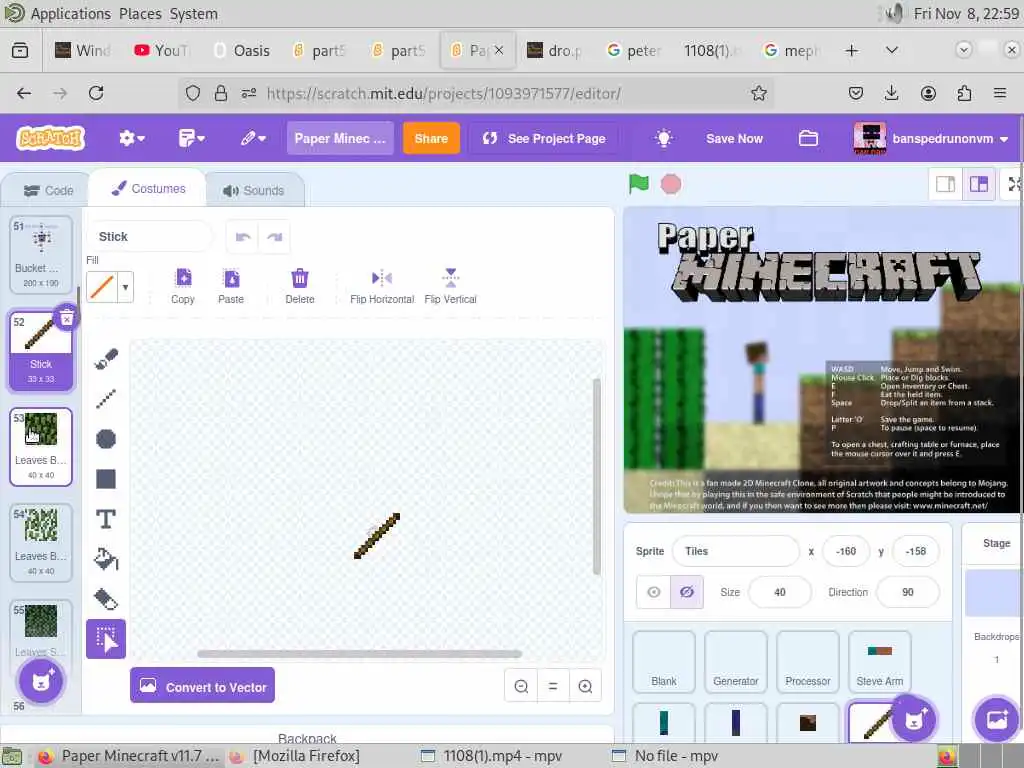This screenshot has width=1024, height=768.
Task: Select the Text tool
Action: 106,519
